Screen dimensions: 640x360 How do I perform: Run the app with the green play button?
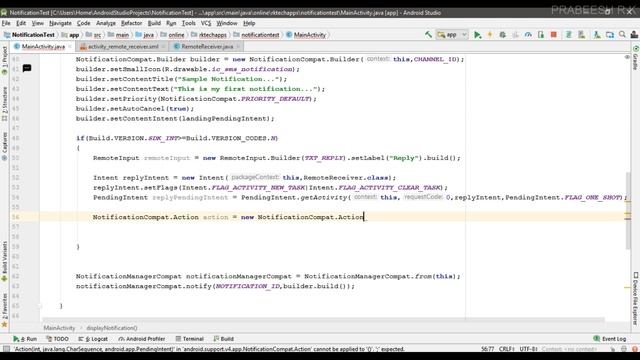tap(477, 35)
